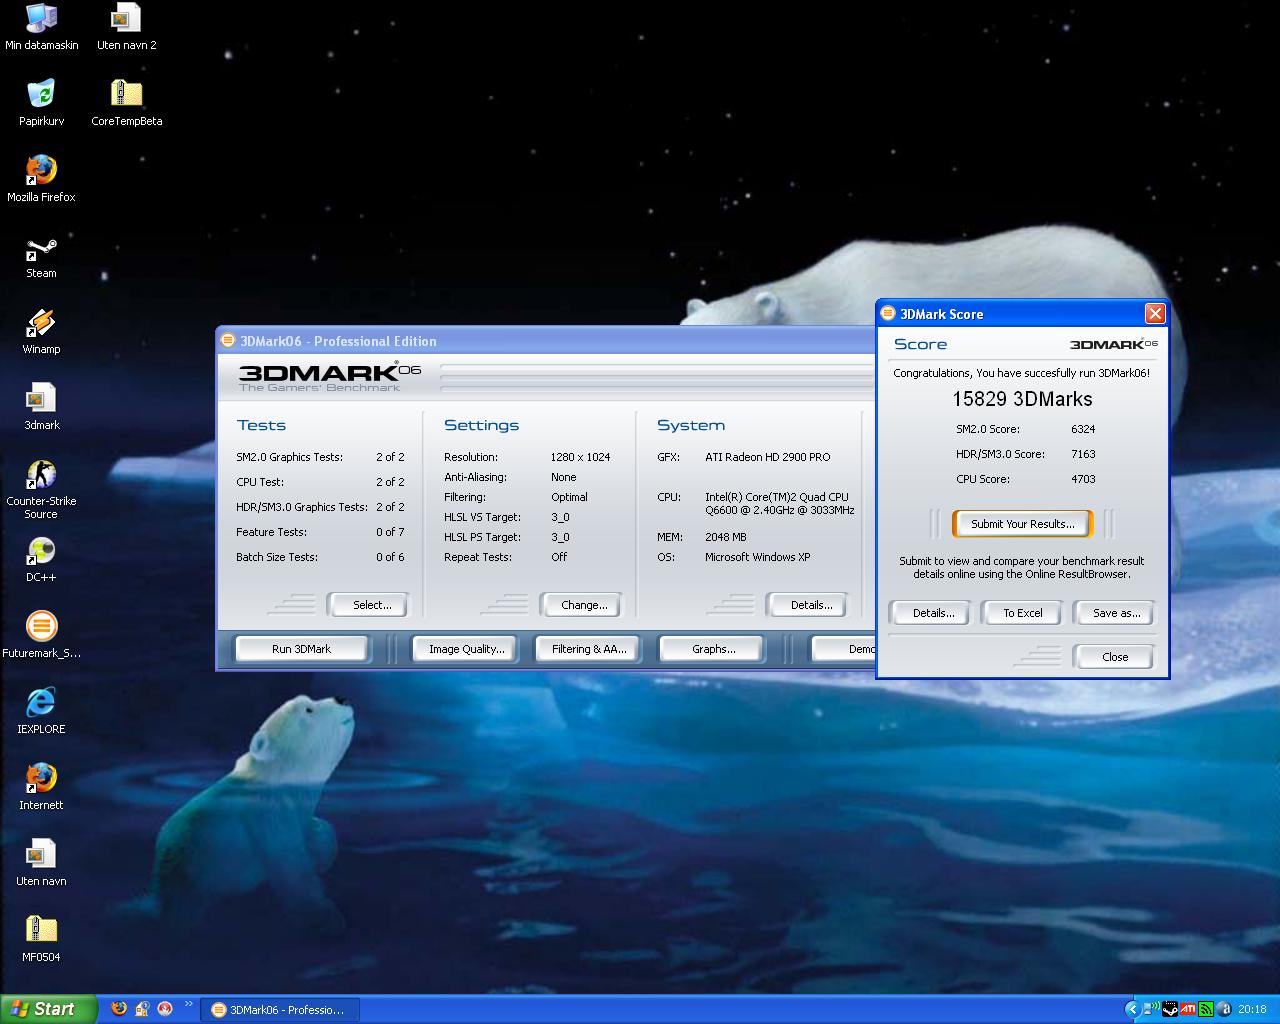
Task: Click the red round quick launch icon
Action: point(165,1009)
